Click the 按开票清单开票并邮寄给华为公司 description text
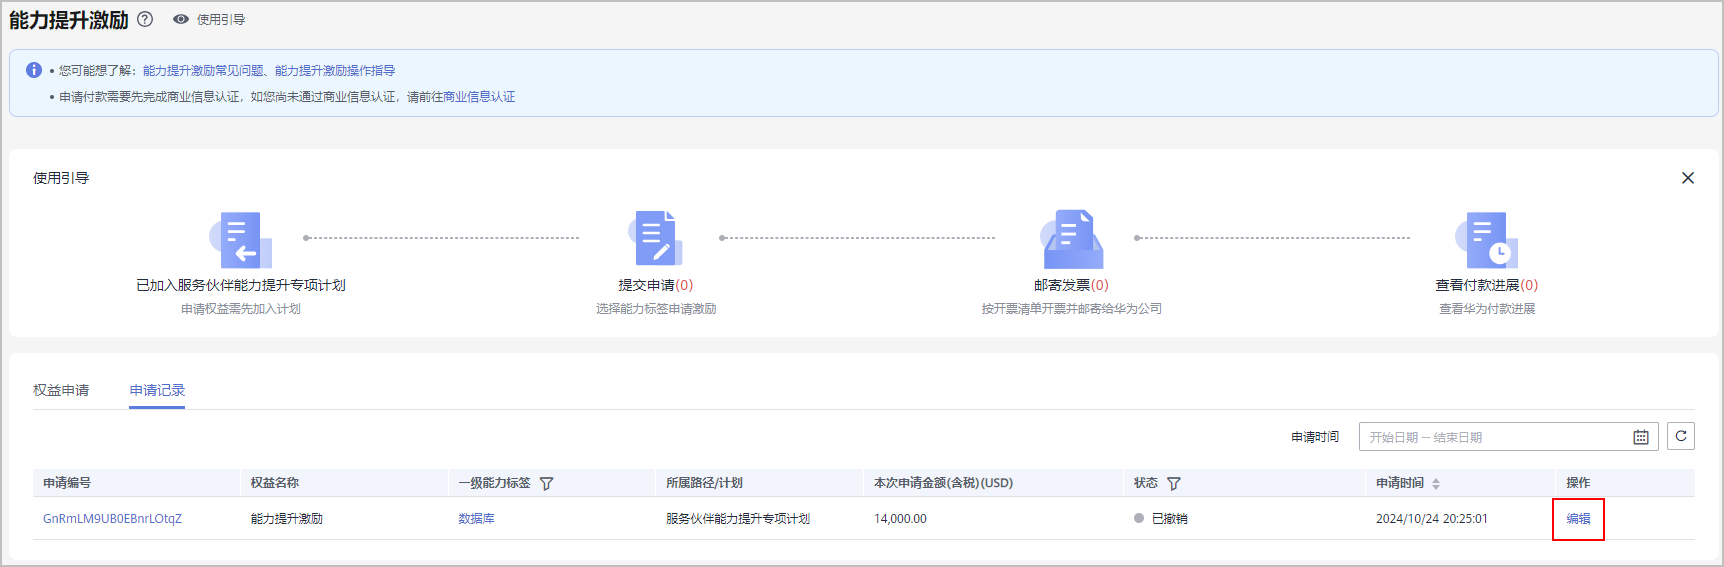The height and width of the screenshot is (567, 1724). point(1072,309)
